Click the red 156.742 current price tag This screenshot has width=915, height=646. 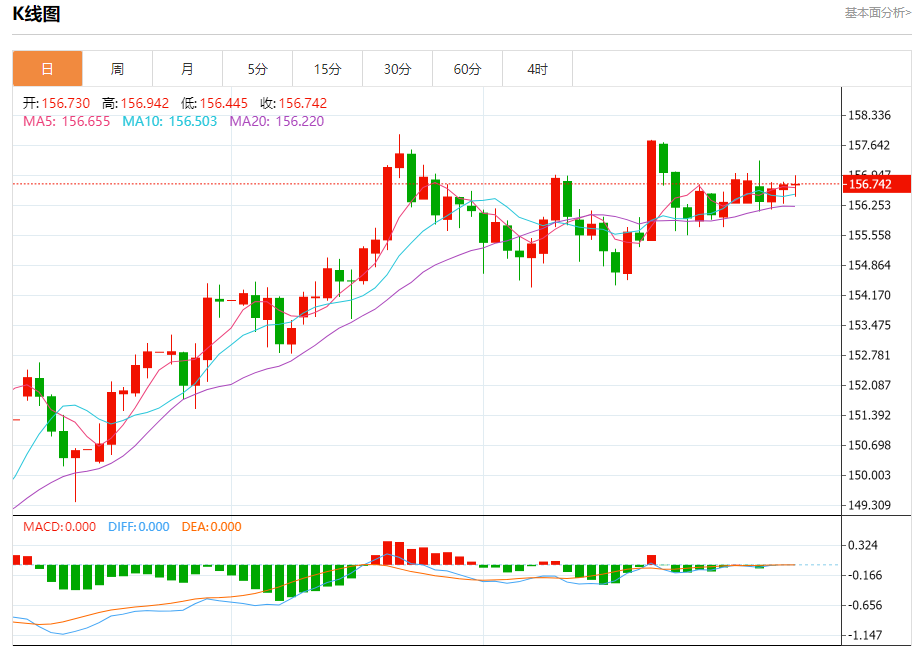tap(877, 184)
